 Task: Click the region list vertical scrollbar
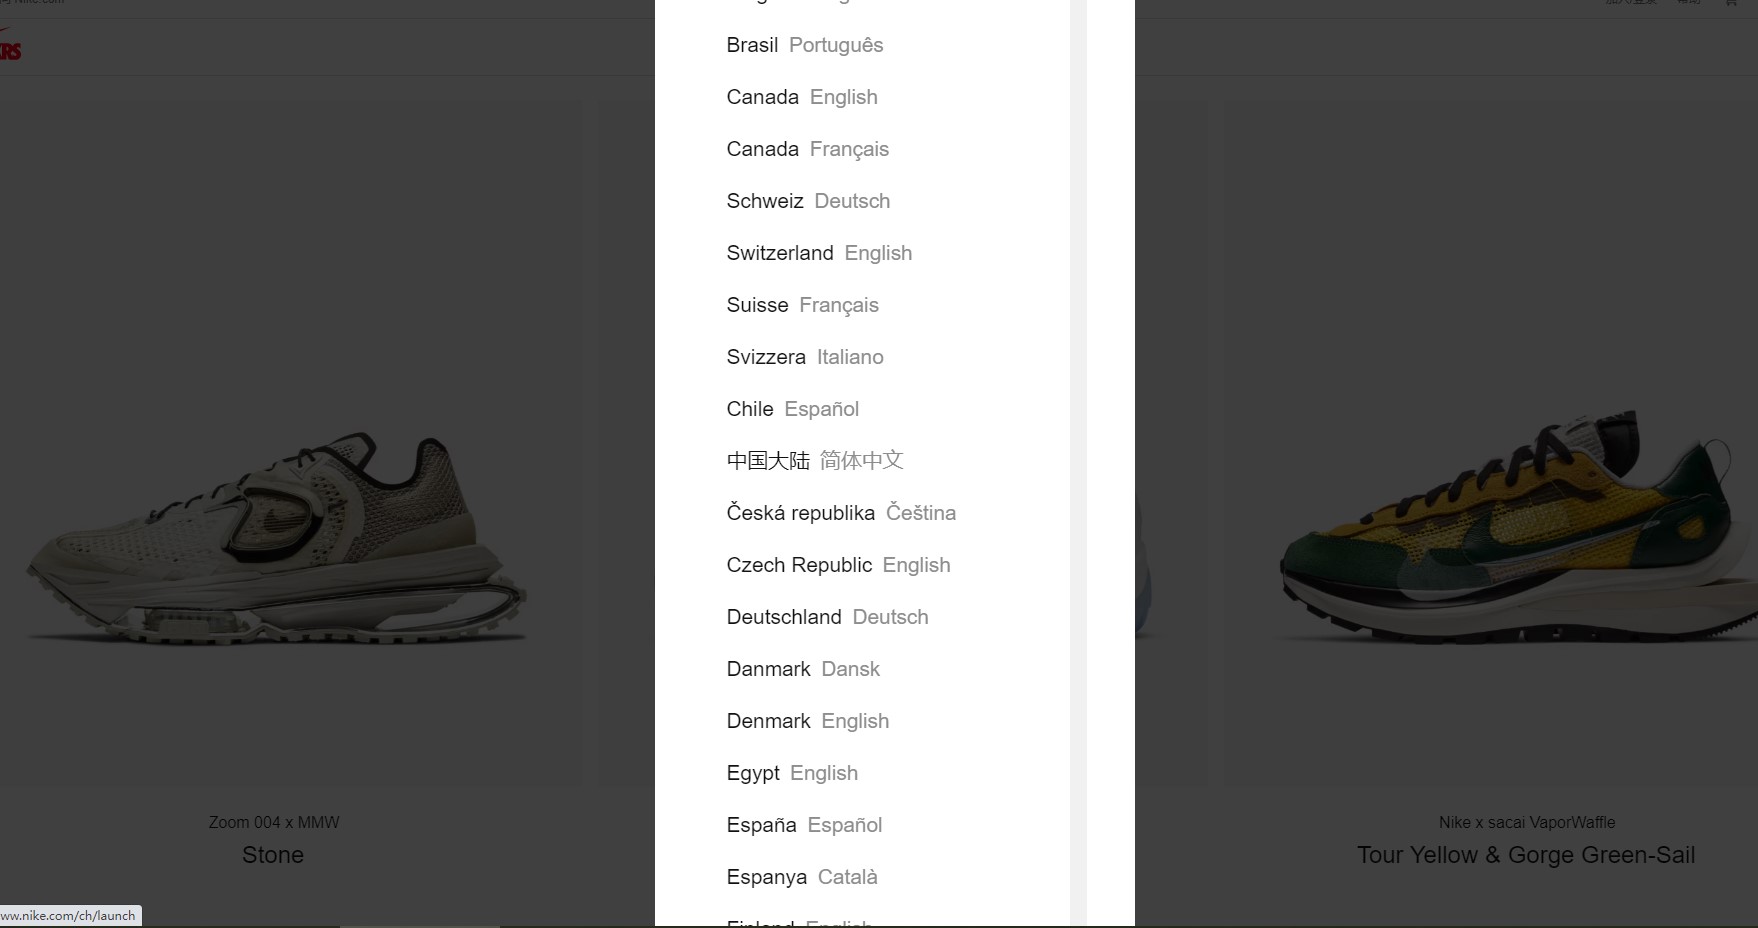tap(1078, 463)
